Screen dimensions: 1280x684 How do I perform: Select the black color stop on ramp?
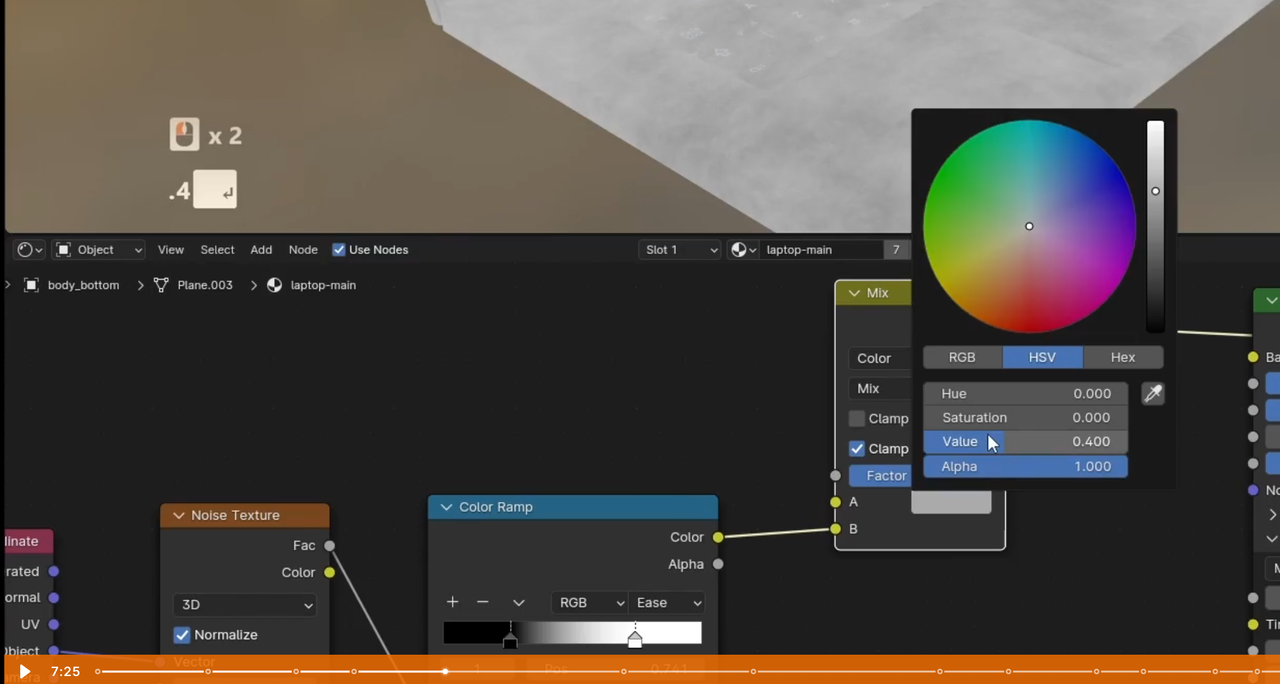(x=510, y=639)
